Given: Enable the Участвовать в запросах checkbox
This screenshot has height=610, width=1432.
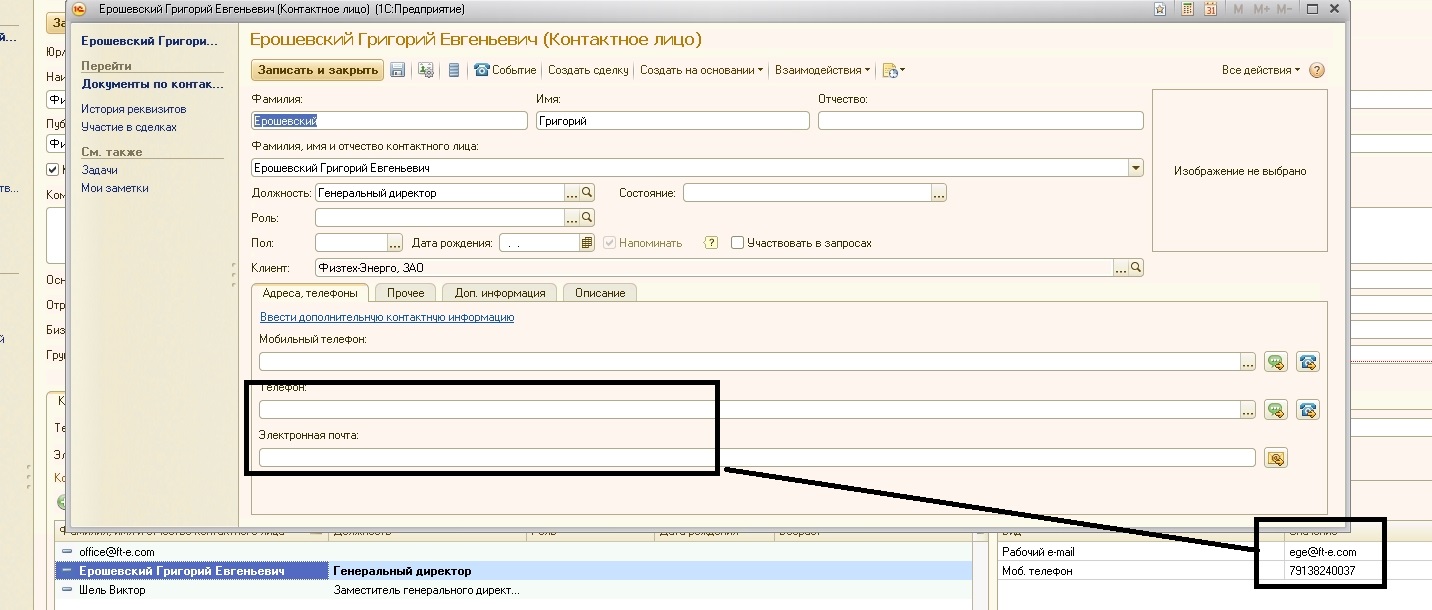Looking at the screenshot, I should click(x=737, y=243).
